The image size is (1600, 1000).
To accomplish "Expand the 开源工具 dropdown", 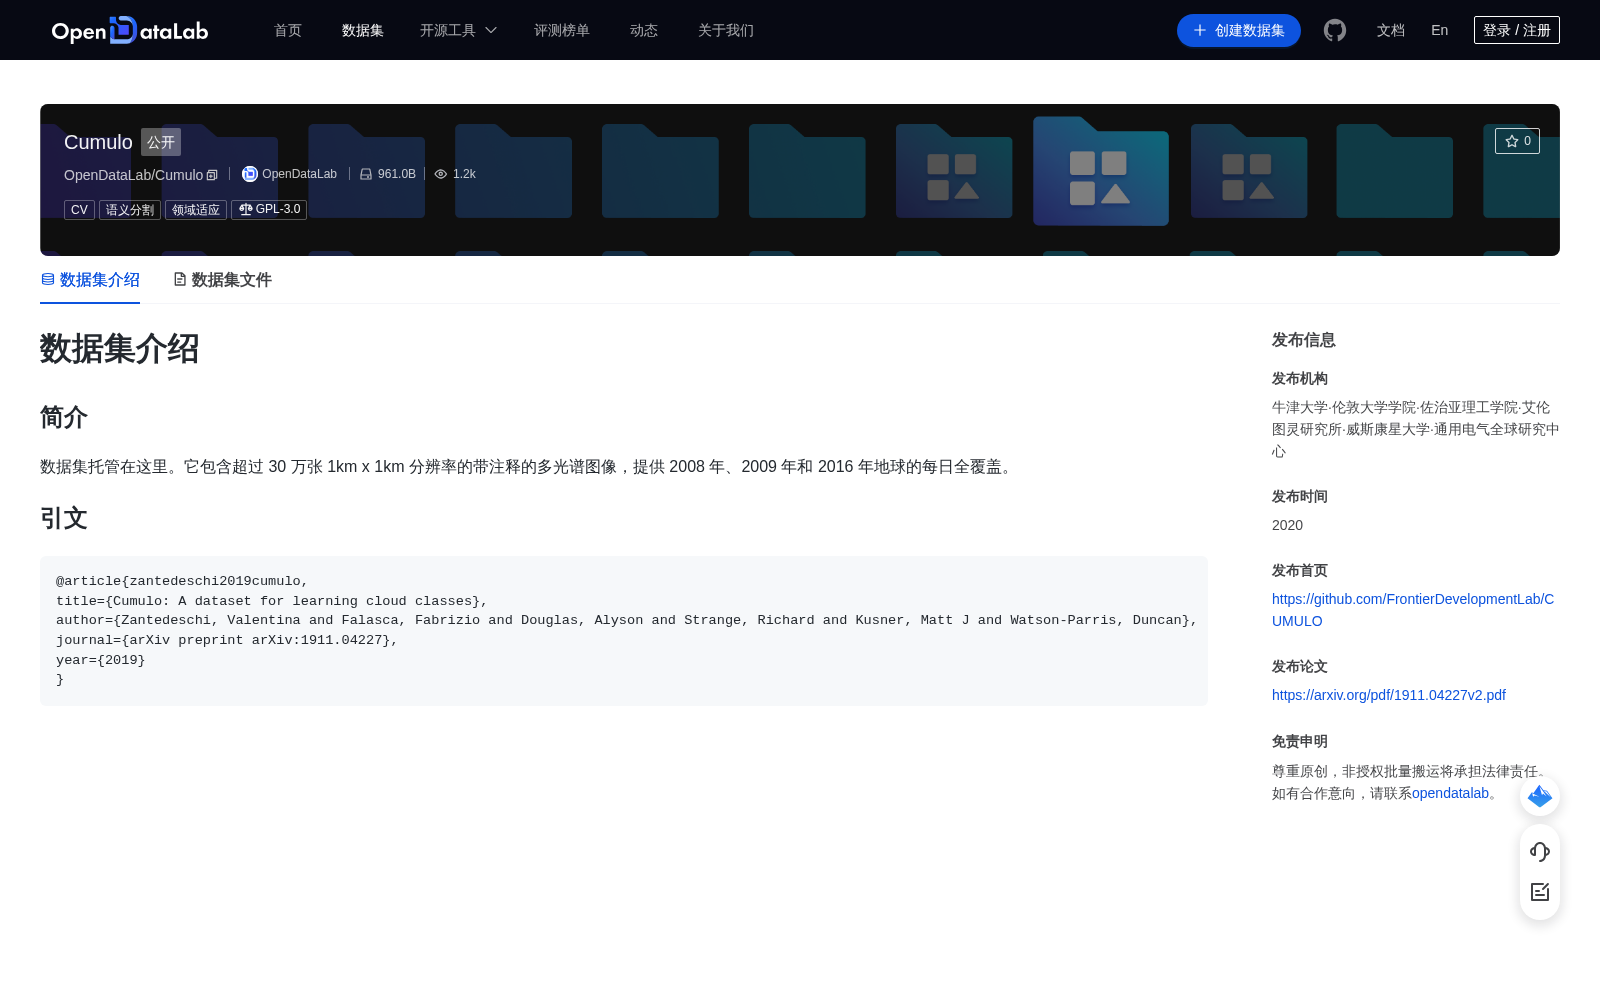I will pyautogui.click(x=458, y=30).
